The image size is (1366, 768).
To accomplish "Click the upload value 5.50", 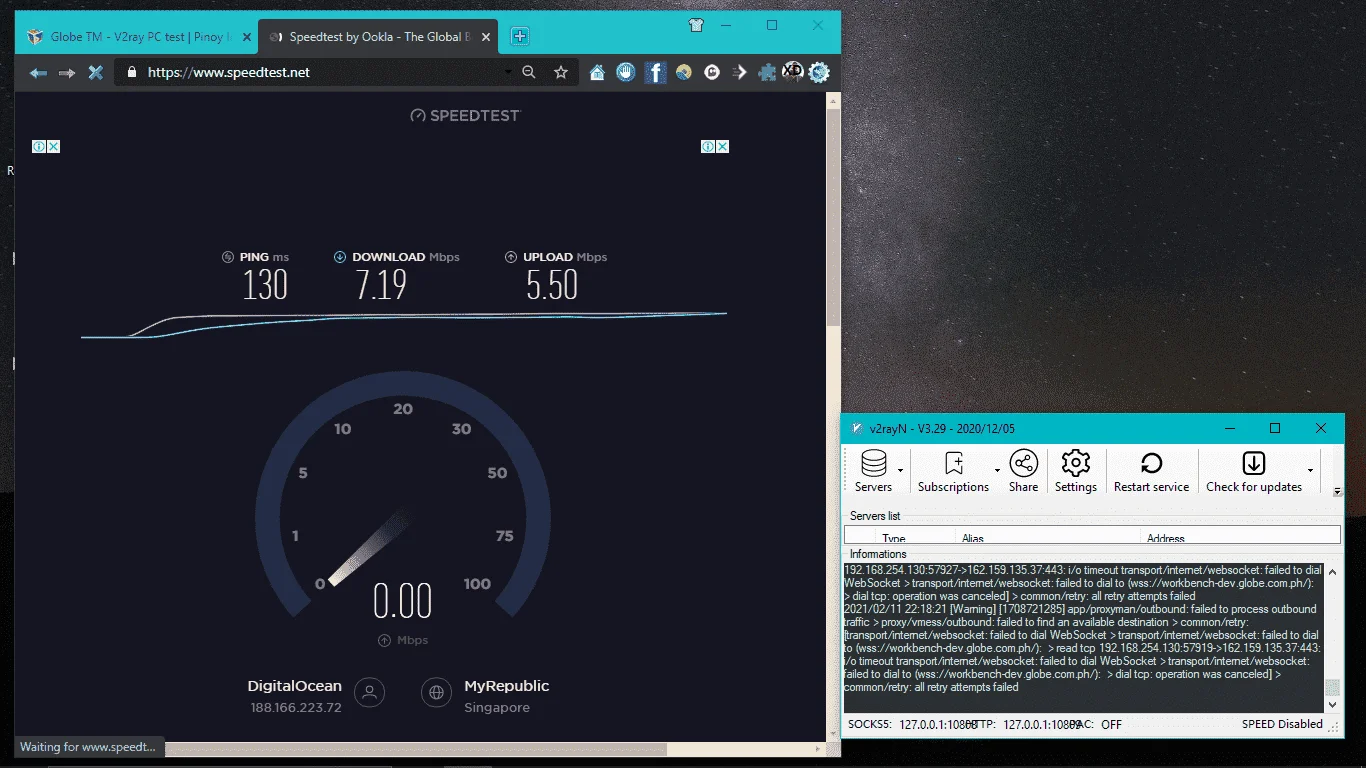I will tap(552, 285).
